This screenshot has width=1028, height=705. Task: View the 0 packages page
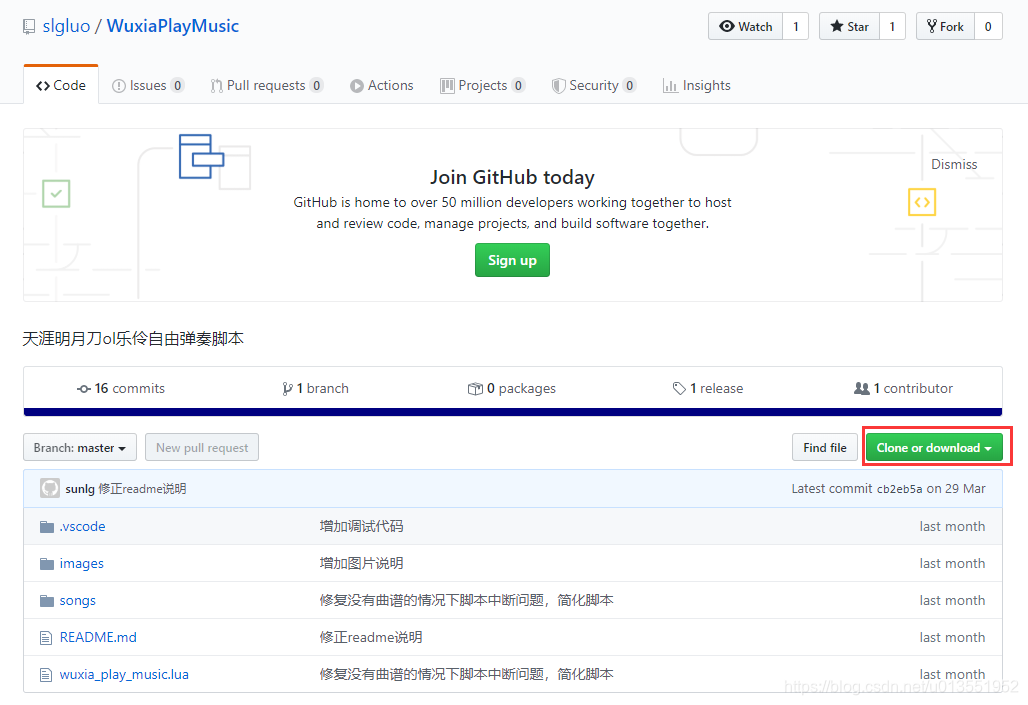pos(511,388)
